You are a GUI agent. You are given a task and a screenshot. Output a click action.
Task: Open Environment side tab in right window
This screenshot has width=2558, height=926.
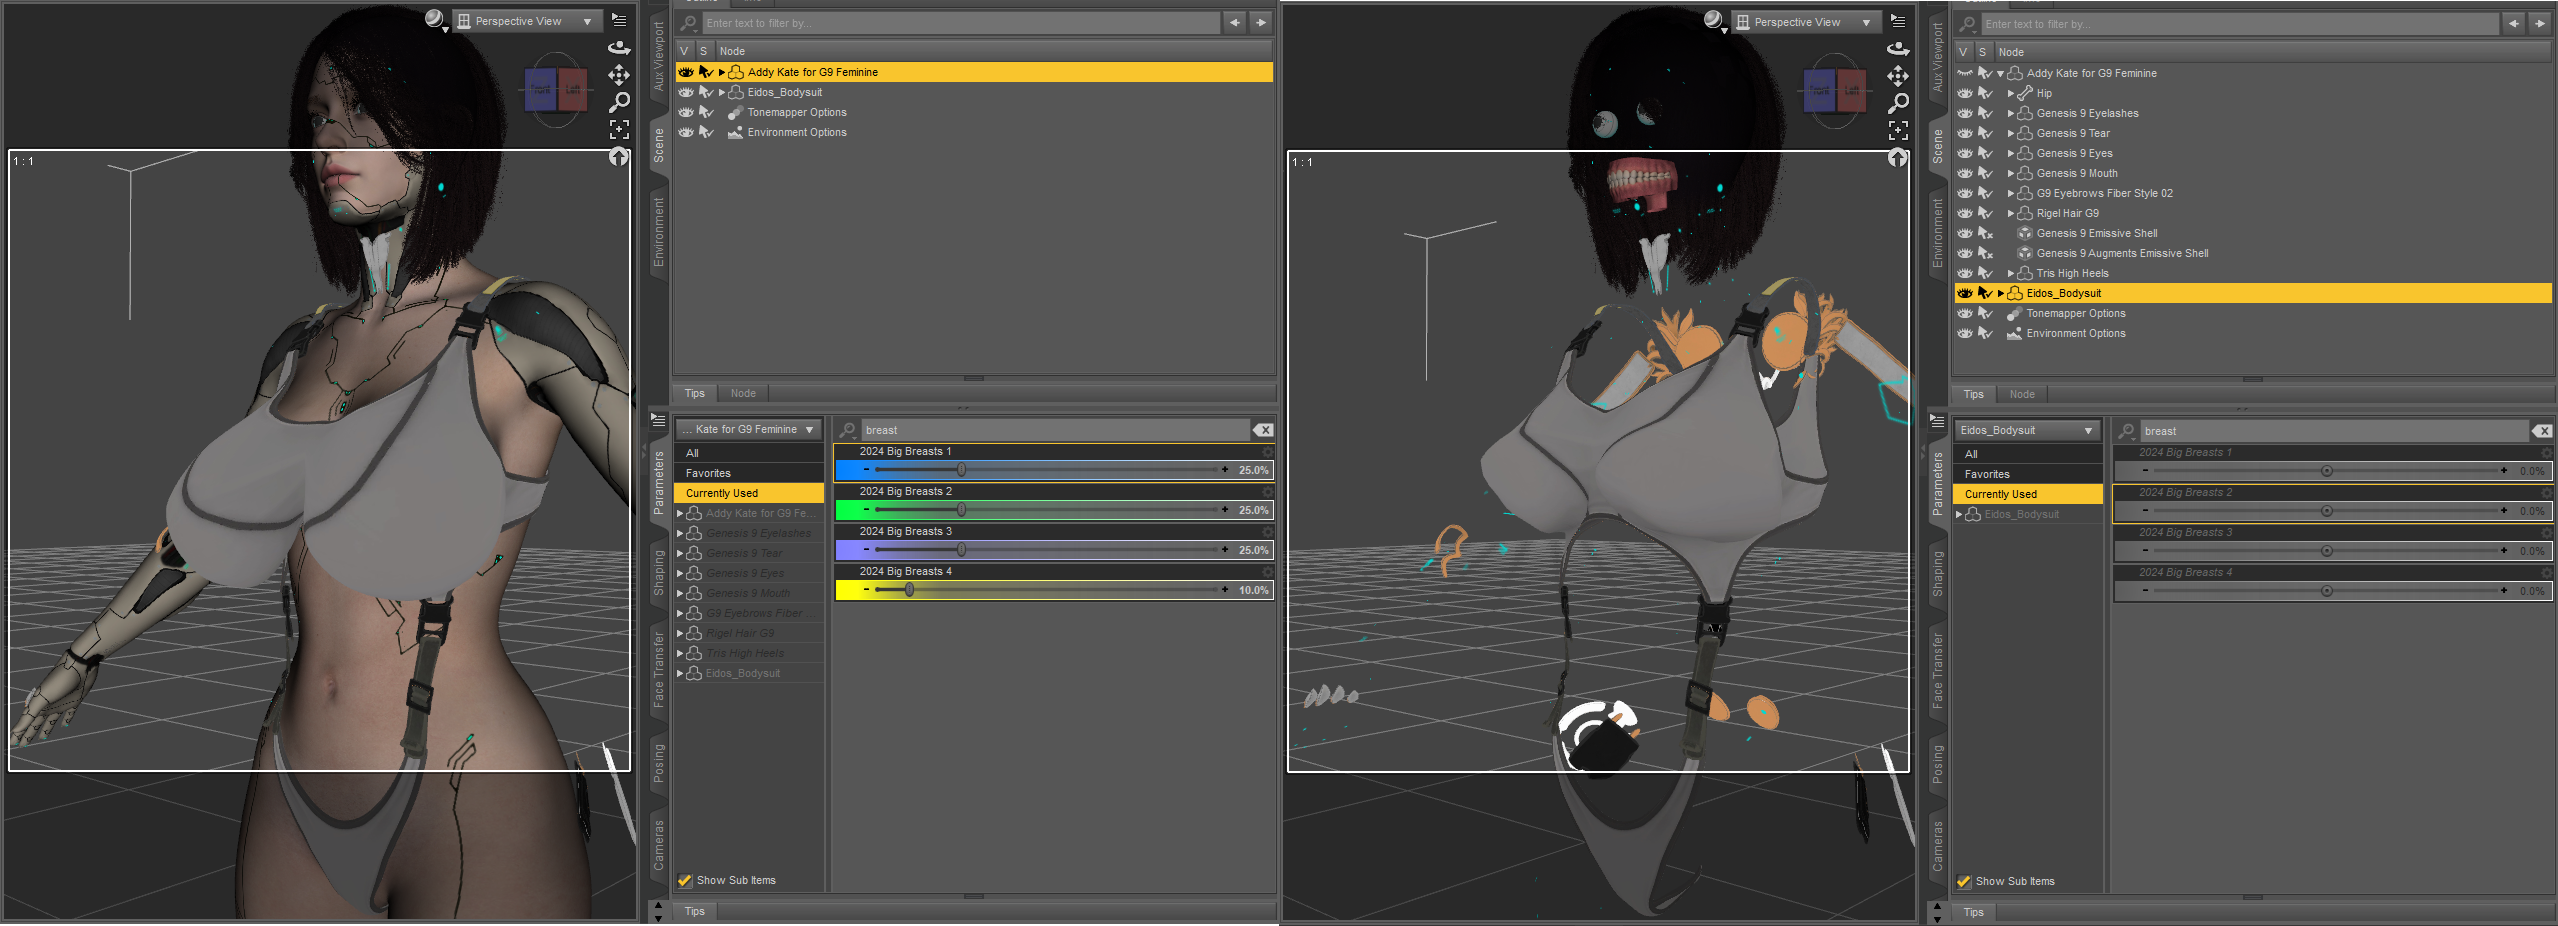(1938, 232)
